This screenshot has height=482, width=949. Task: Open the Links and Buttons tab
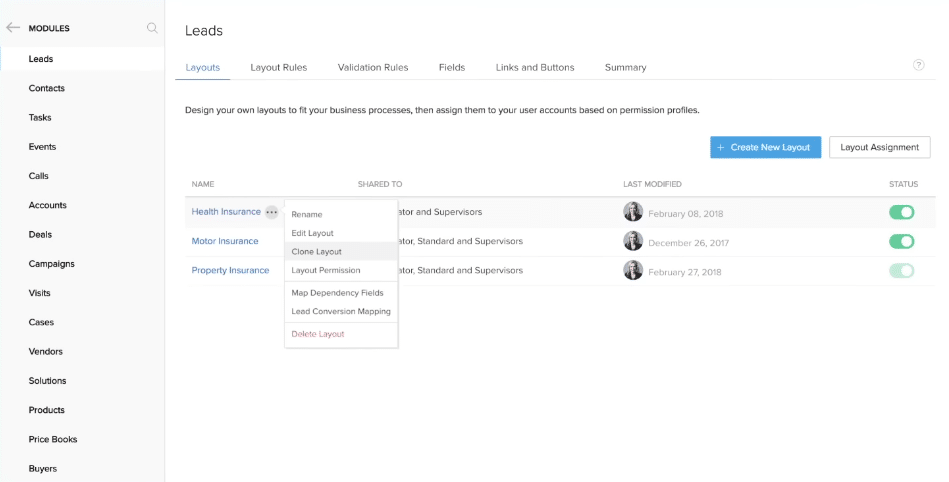coord(535,67)
